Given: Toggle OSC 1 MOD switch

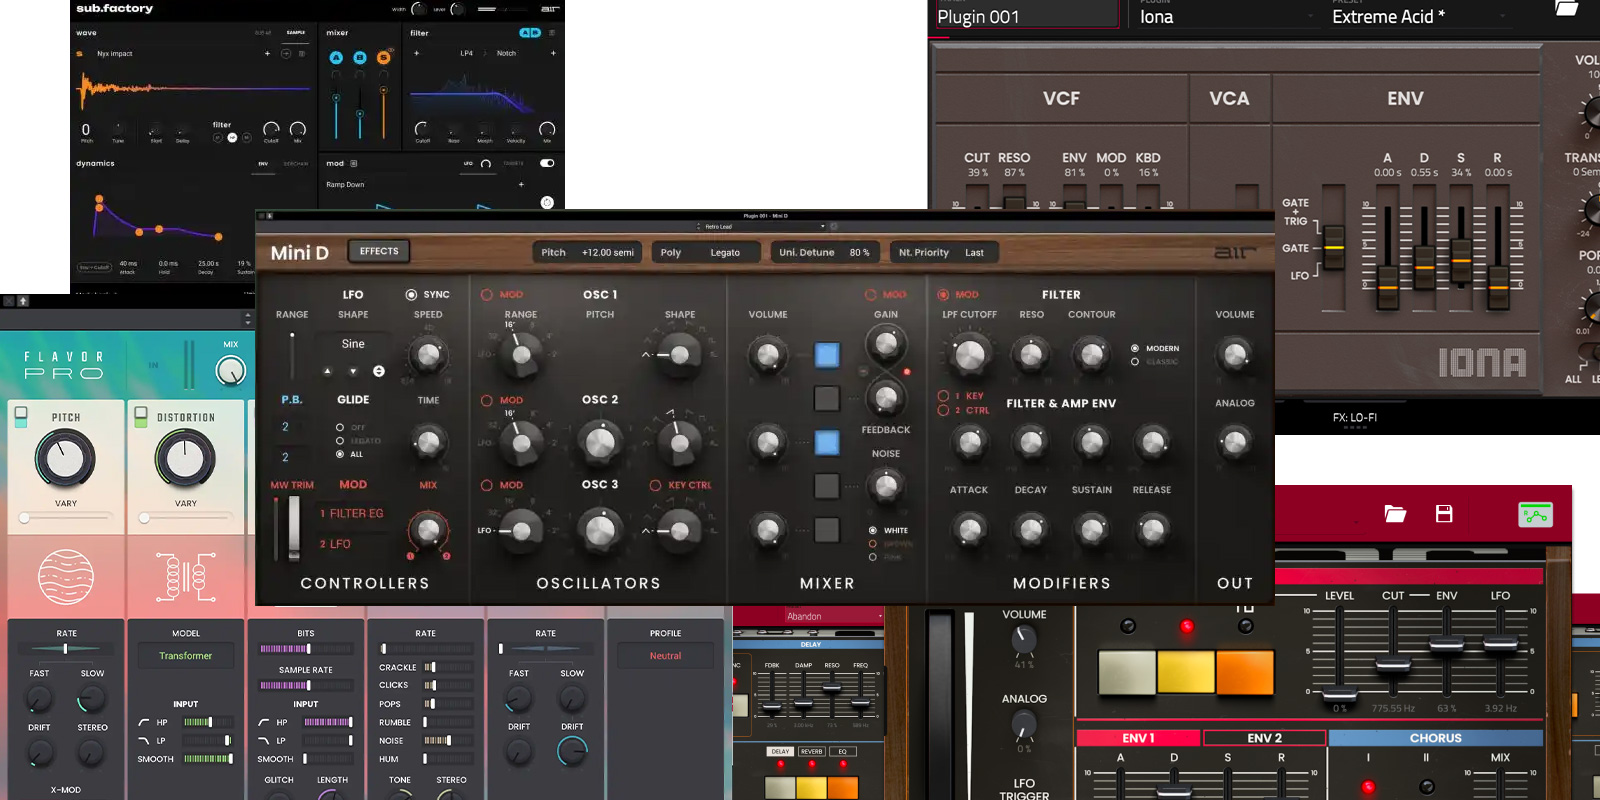Looking at the screenshot, I should point(487,295).
